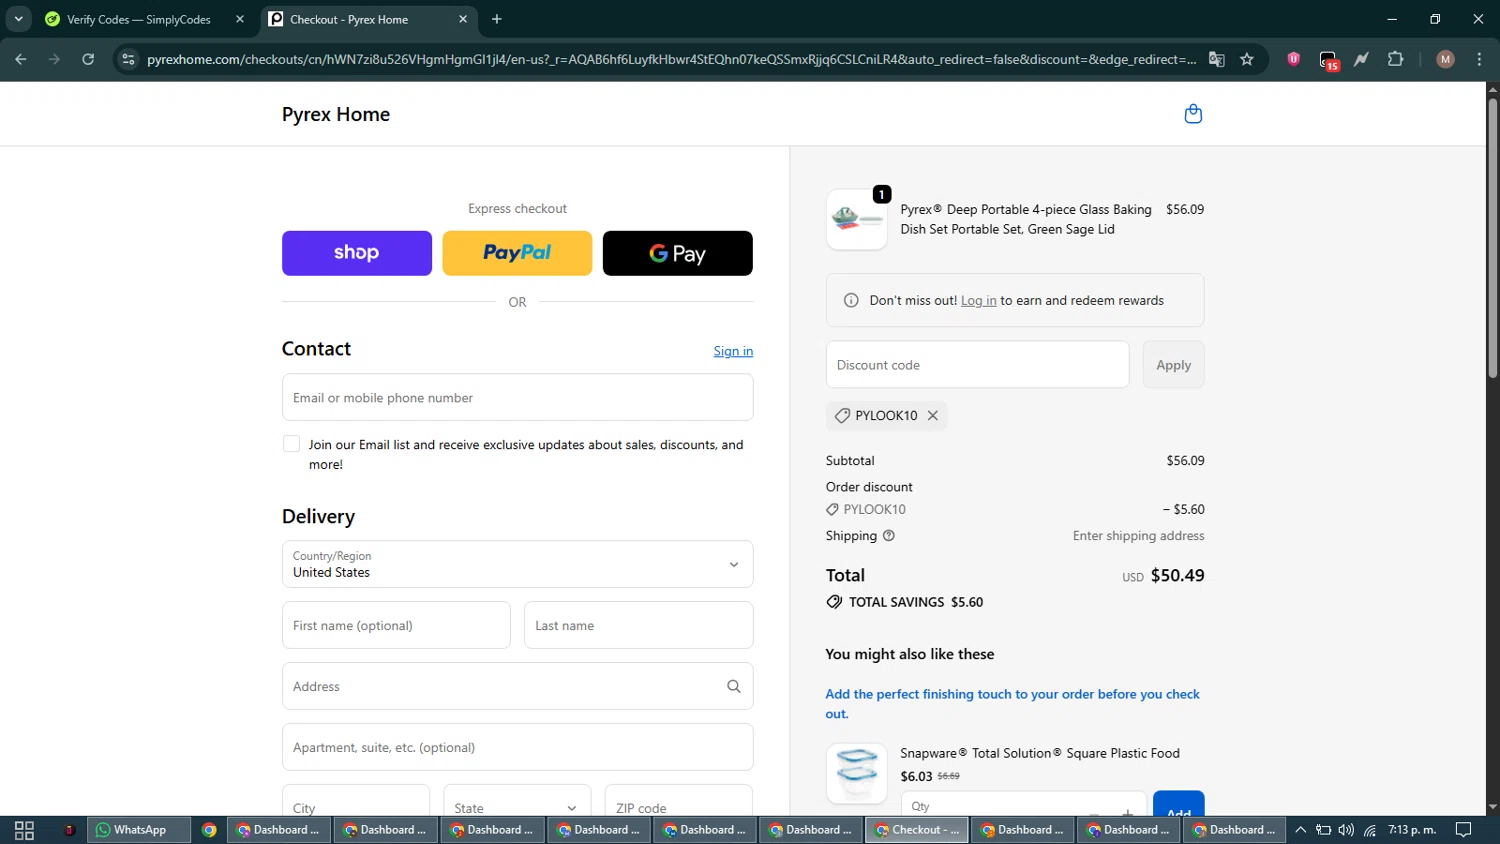The image size is (1500, 844).
Task: Close the Checkout Pyrex Home tab
Action: coord(463,19)
